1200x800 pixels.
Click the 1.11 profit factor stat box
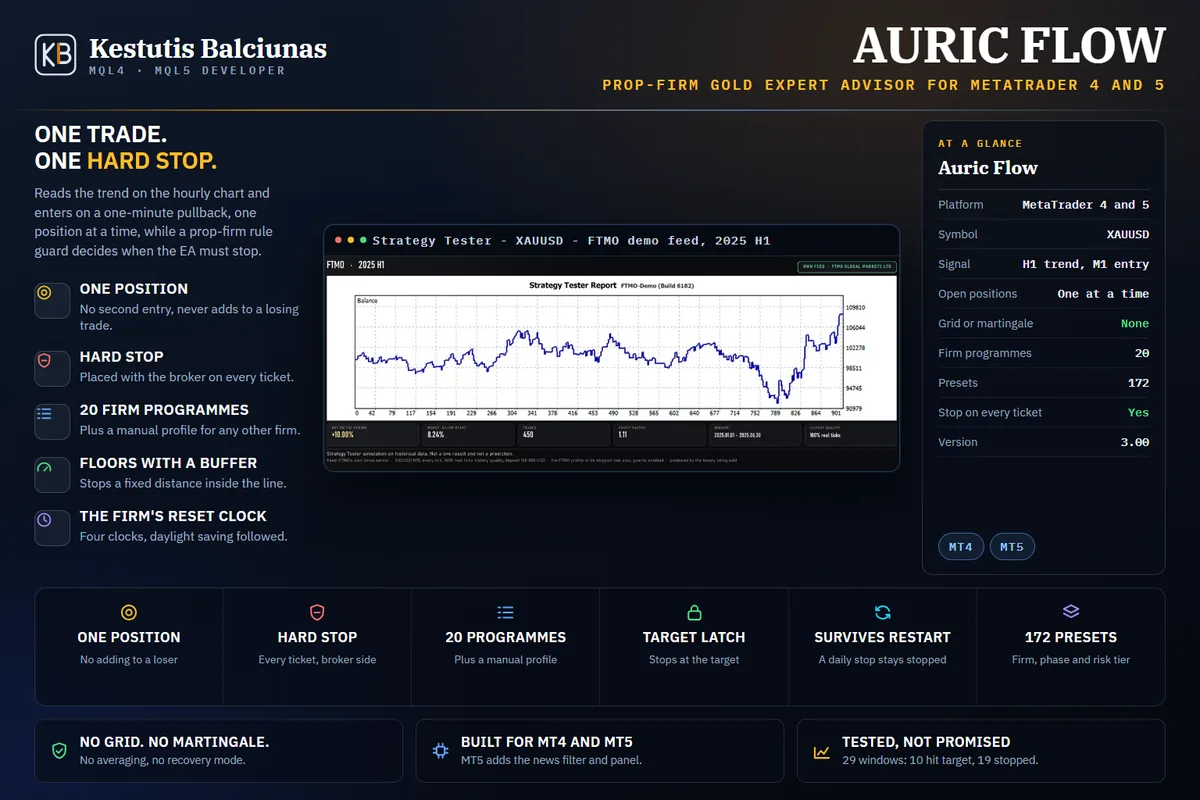[660, 434]
